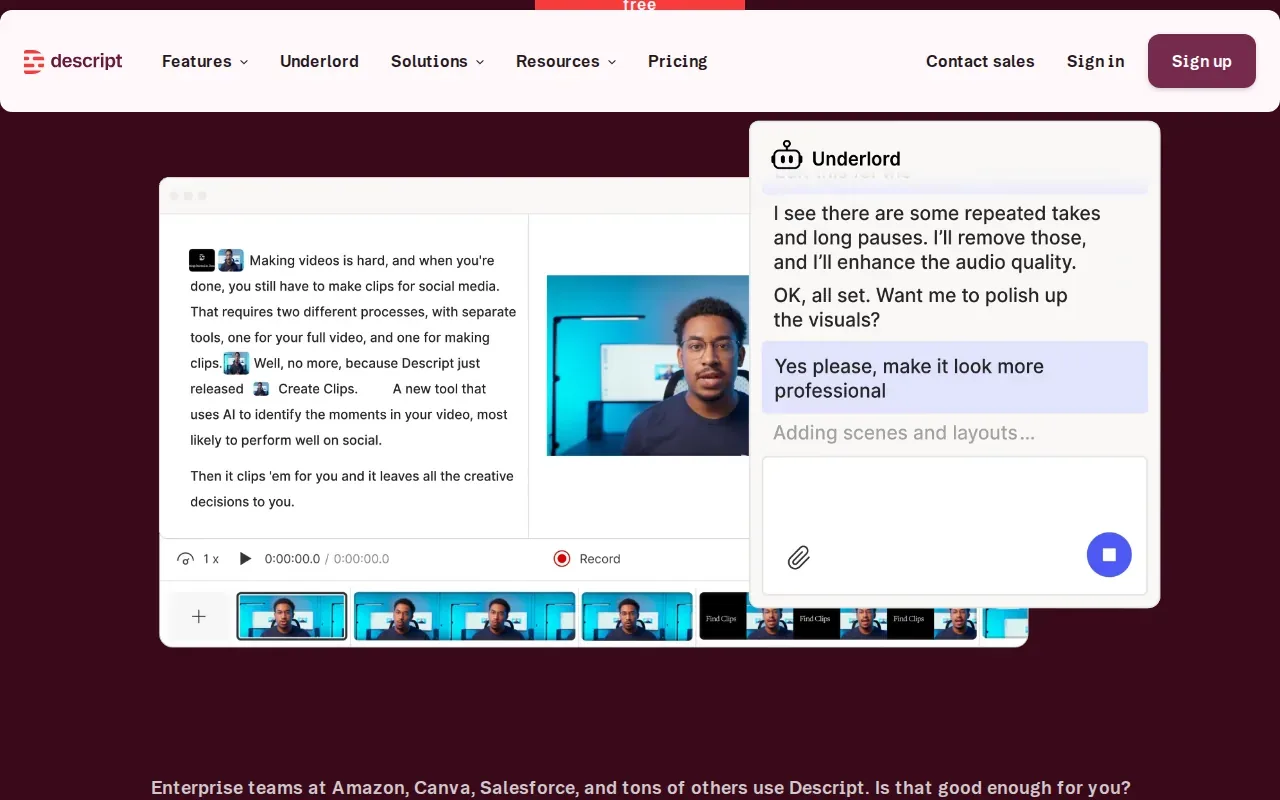Expand the Solutions menu
Screen dimensions: 1280x800
437,61
